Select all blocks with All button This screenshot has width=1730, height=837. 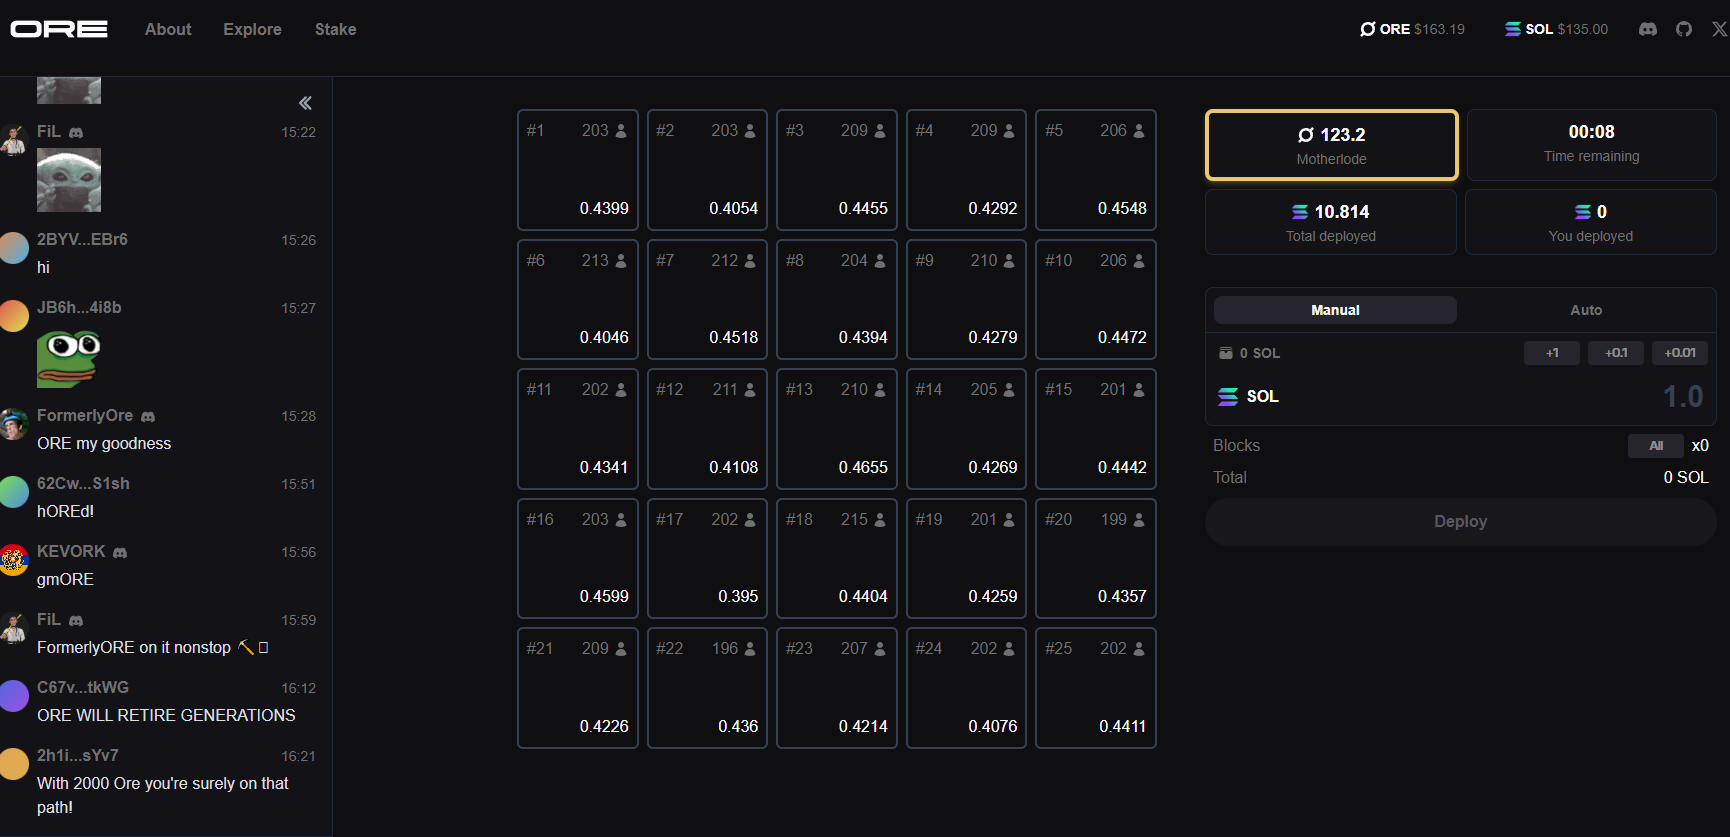click(1656, 446)
